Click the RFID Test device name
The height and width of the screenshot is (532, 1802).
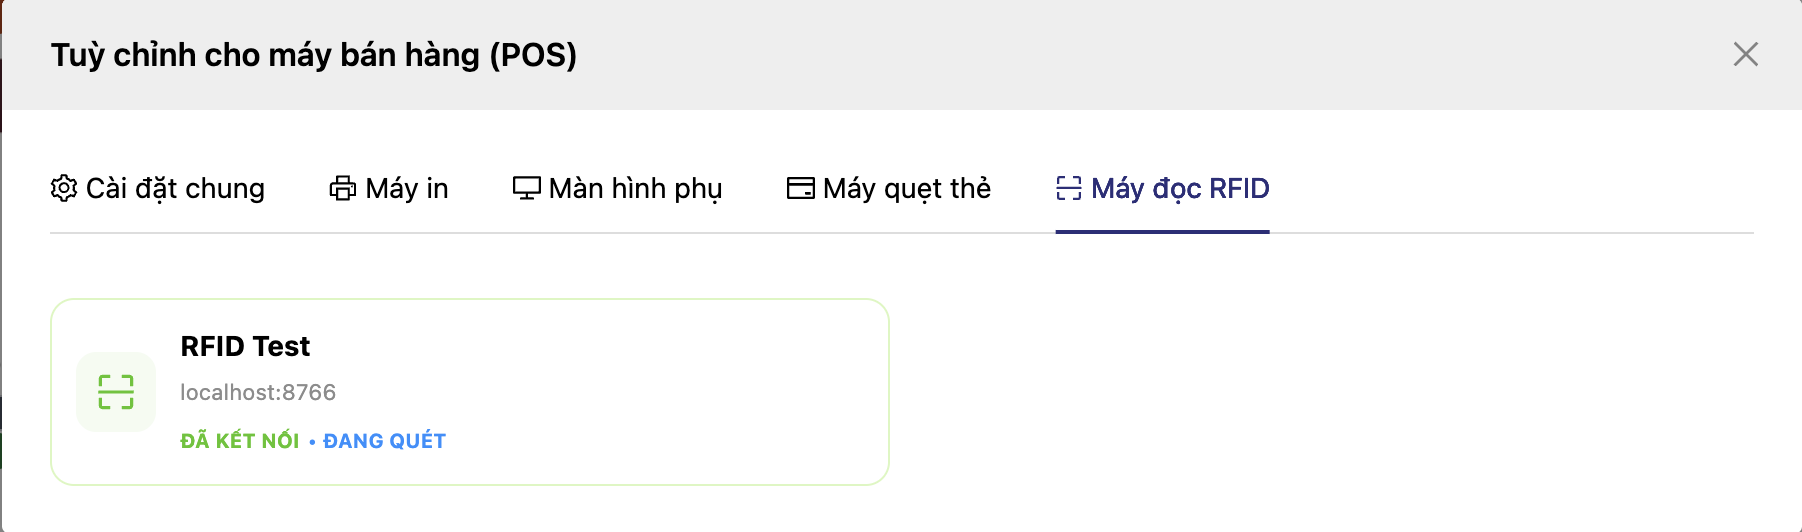(x=245, y=346)
